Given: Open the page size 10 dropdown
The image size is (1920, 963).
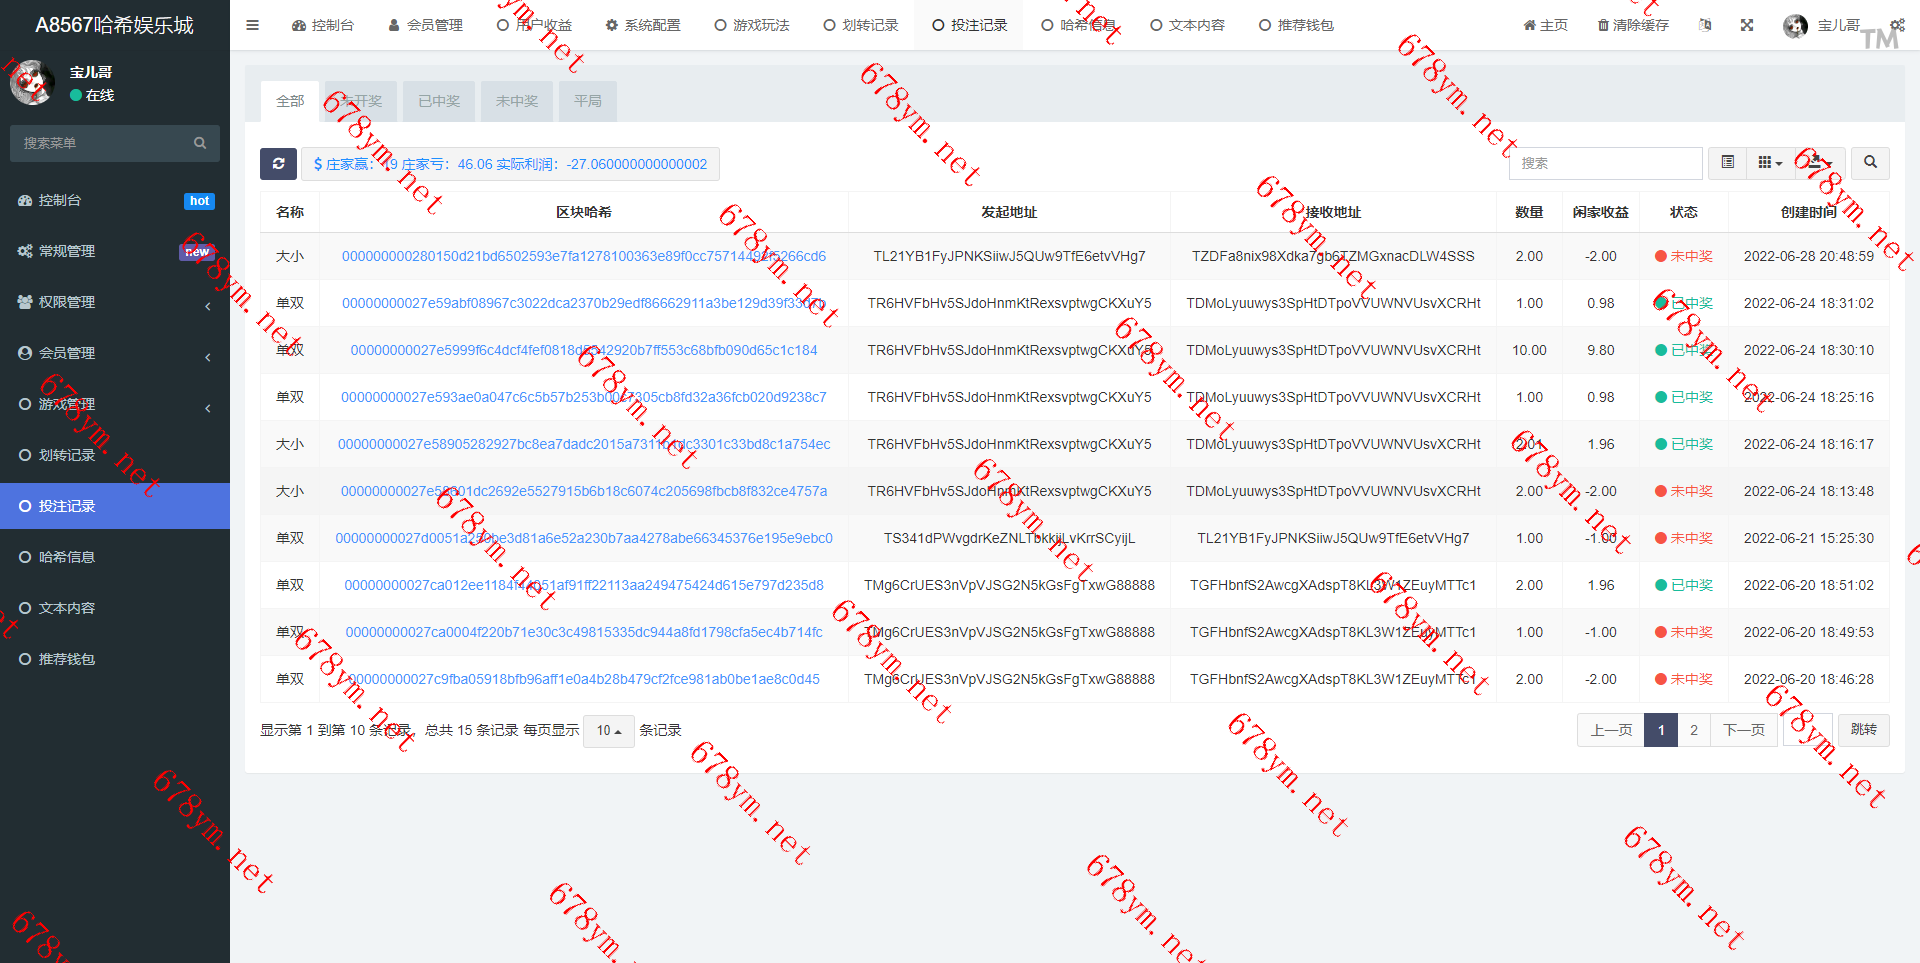Looking at the screenshot, I should pos(608,731).
